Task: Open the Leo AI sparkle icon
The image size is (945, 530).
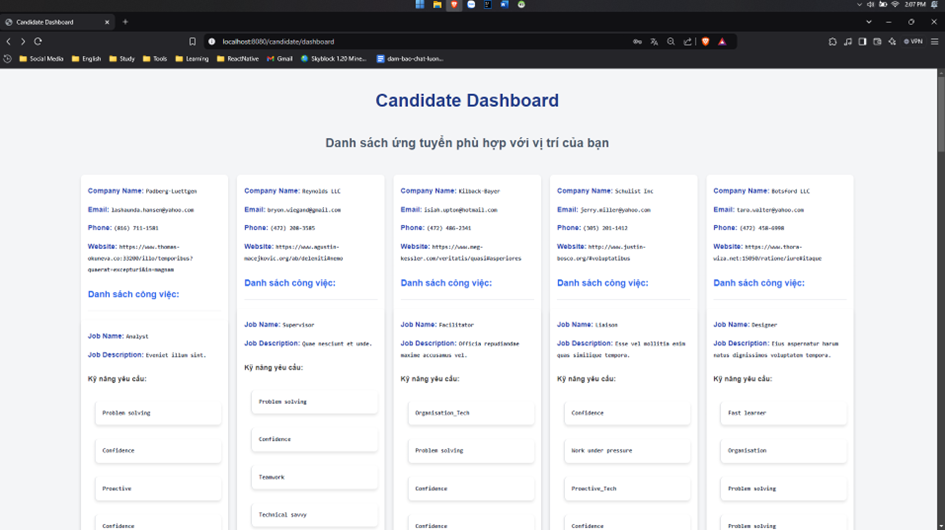Action: click(893, 42)
